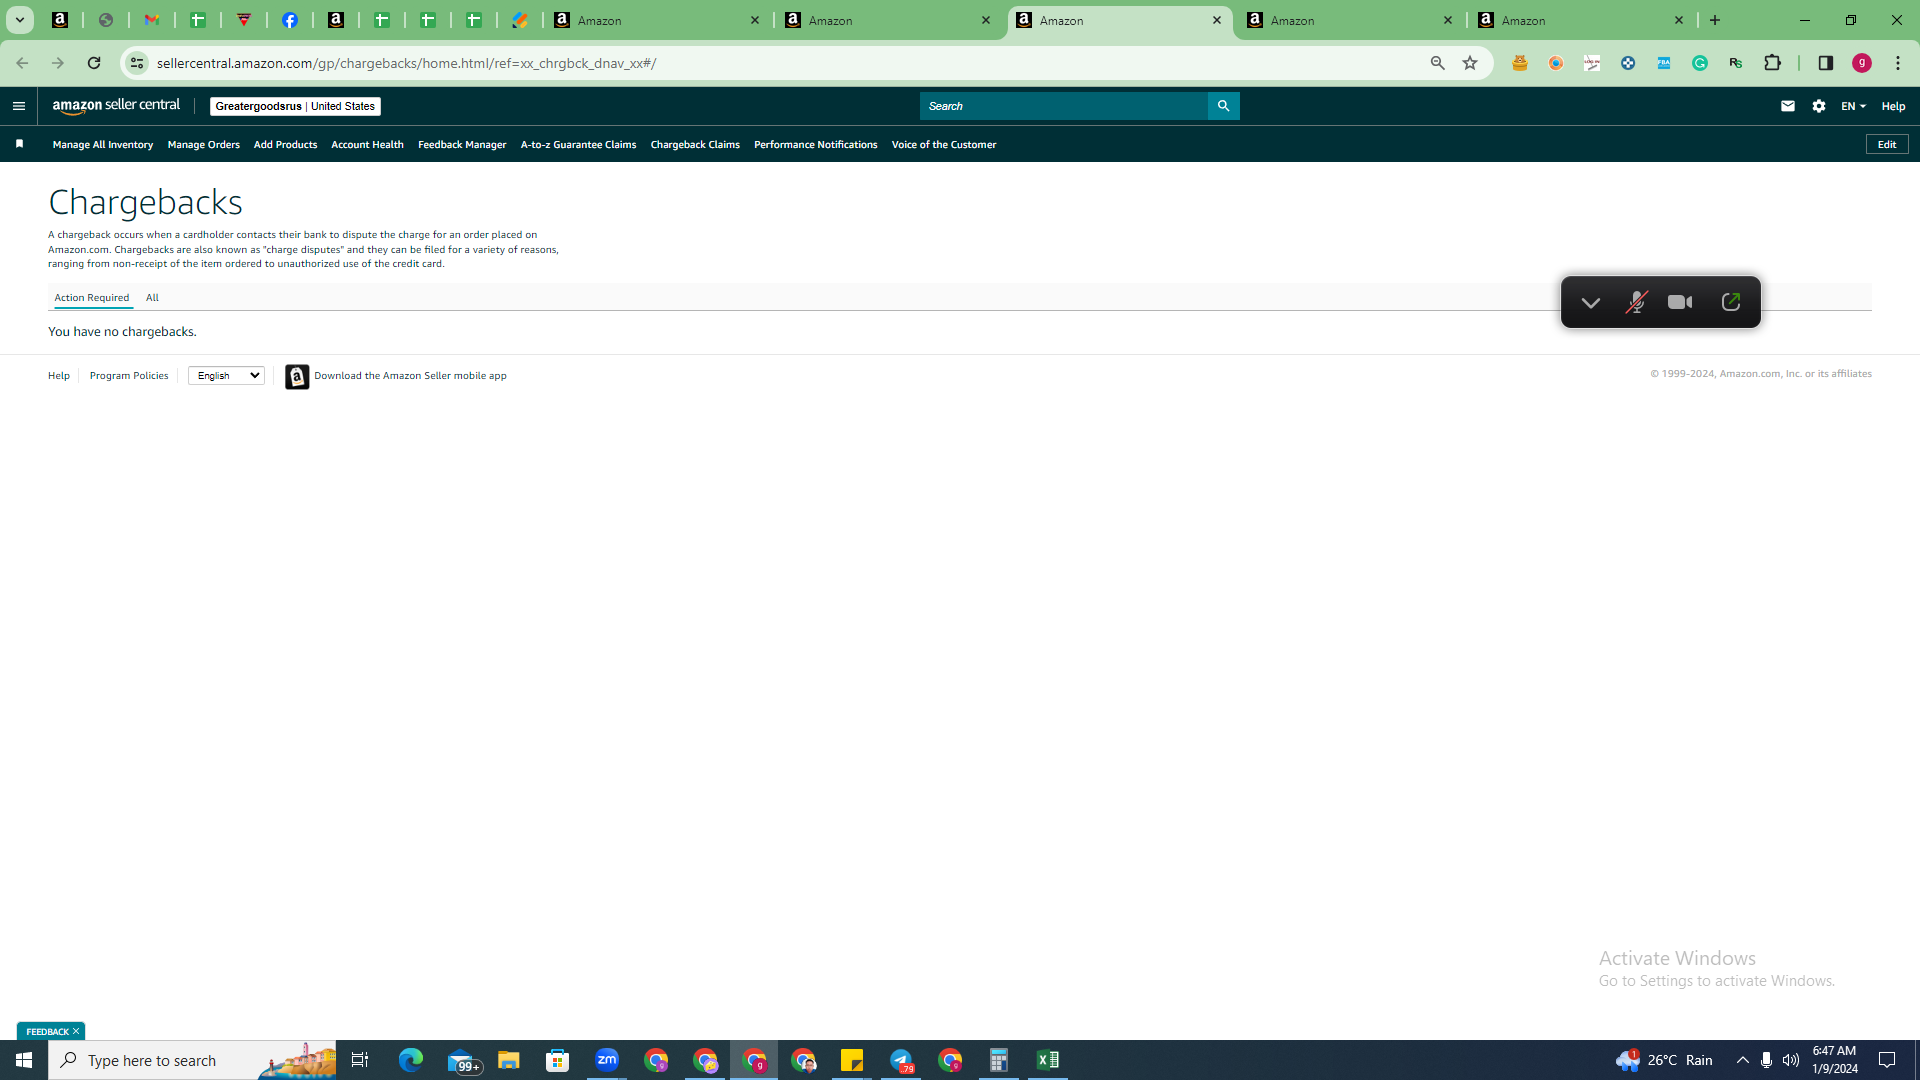Click the search magnifier button in Seller Central

click(x=1223, y=106)
